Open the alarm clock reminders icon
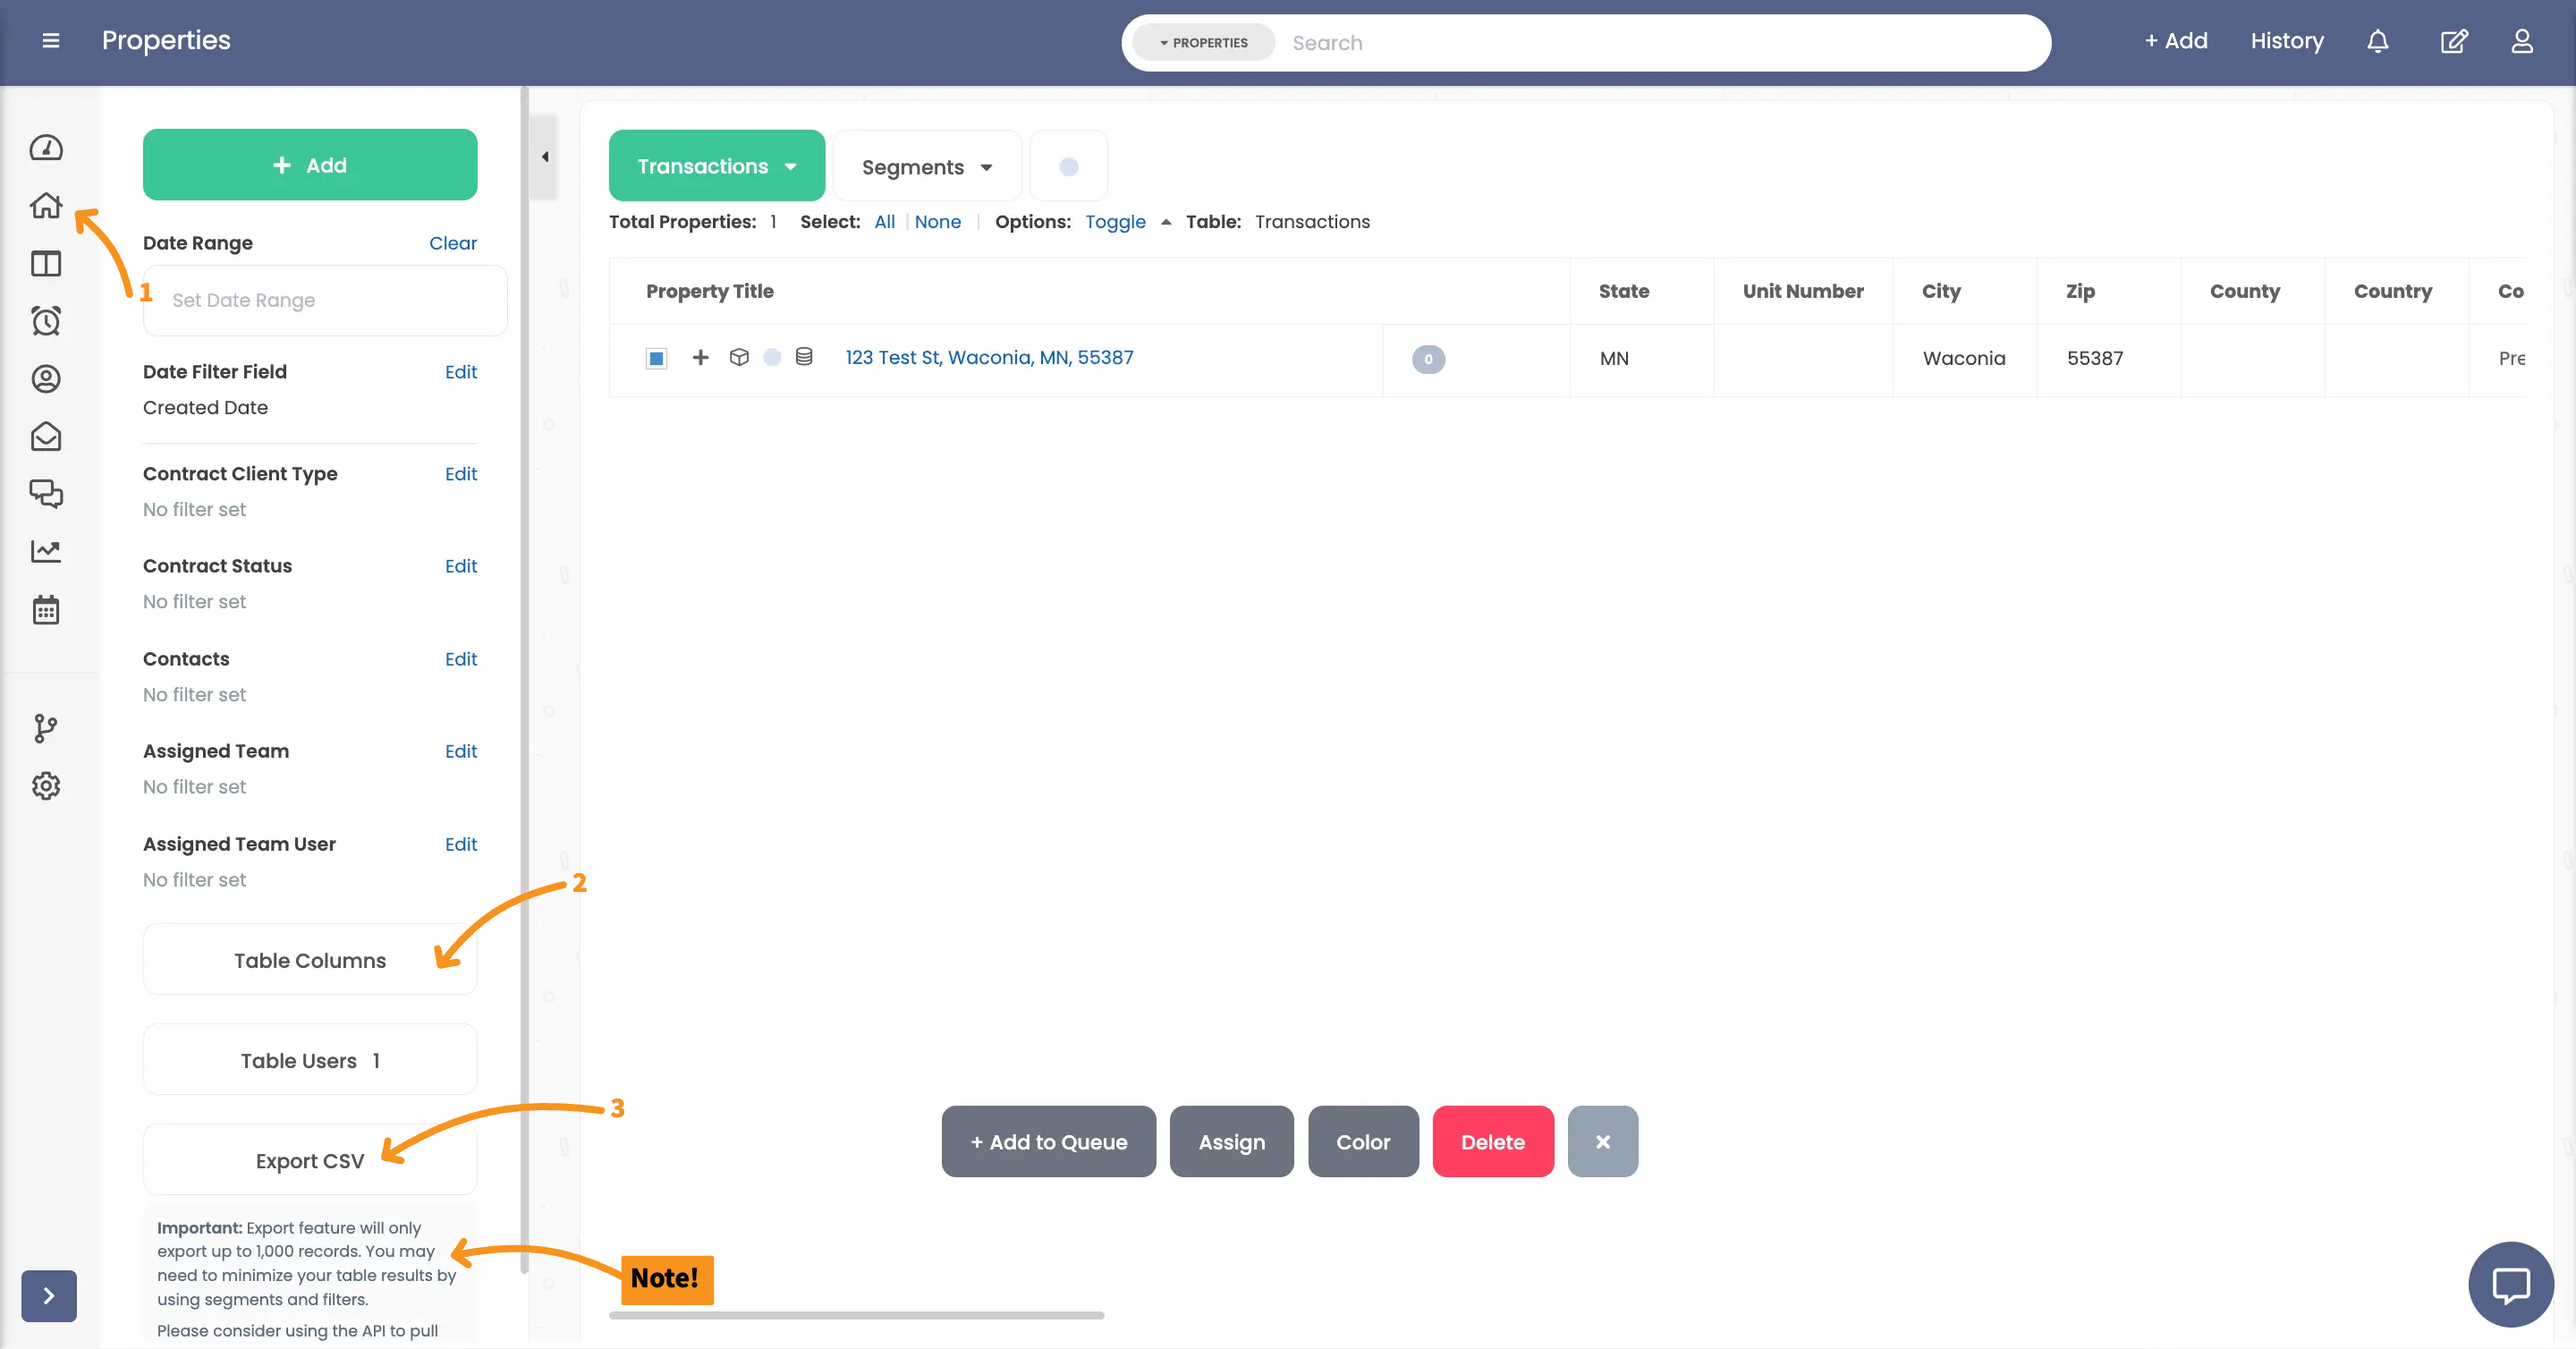The width and height of the screenshot is (2576, 1349). click(46, 321)
